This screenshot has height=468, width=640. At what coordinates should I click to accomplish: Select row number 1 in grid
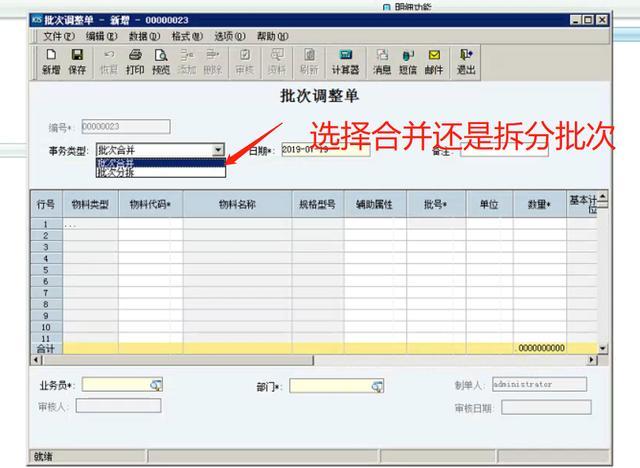coord(47,224)
